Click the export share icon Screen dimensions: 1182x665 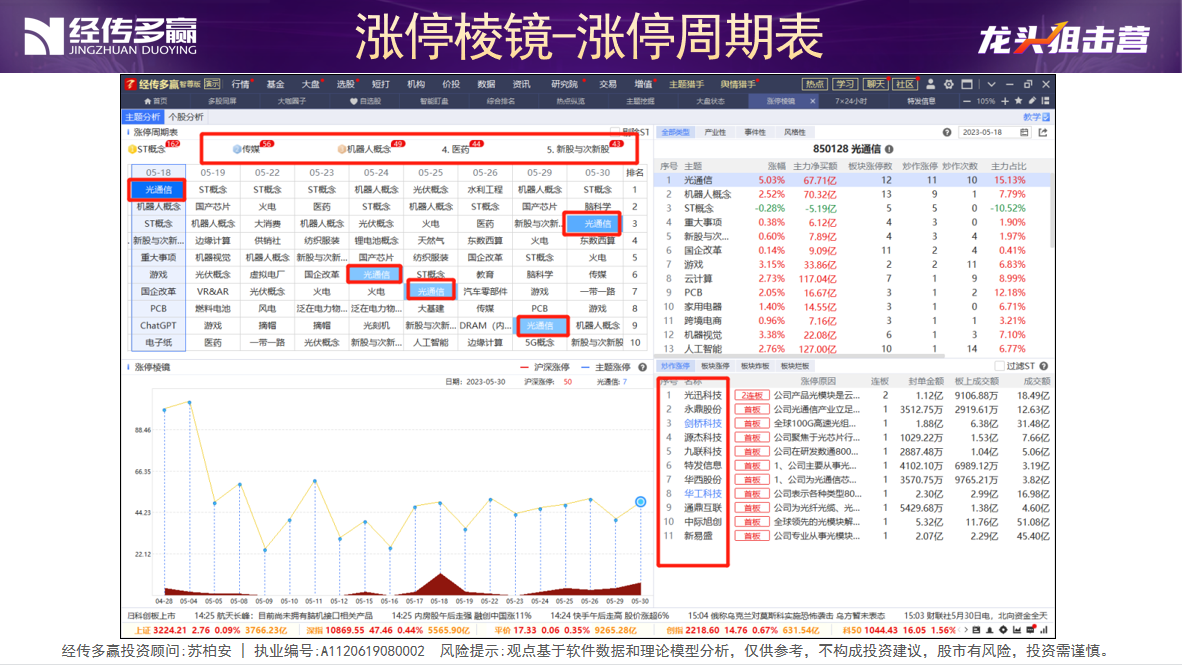point(1043,132)
